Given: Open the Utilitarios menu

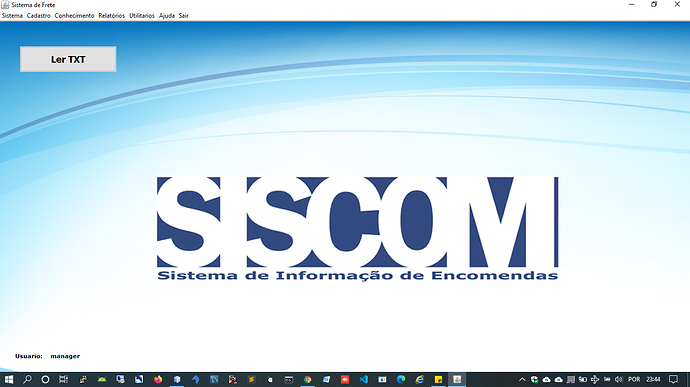Looking at the screenshot, I should click(142, 15).
